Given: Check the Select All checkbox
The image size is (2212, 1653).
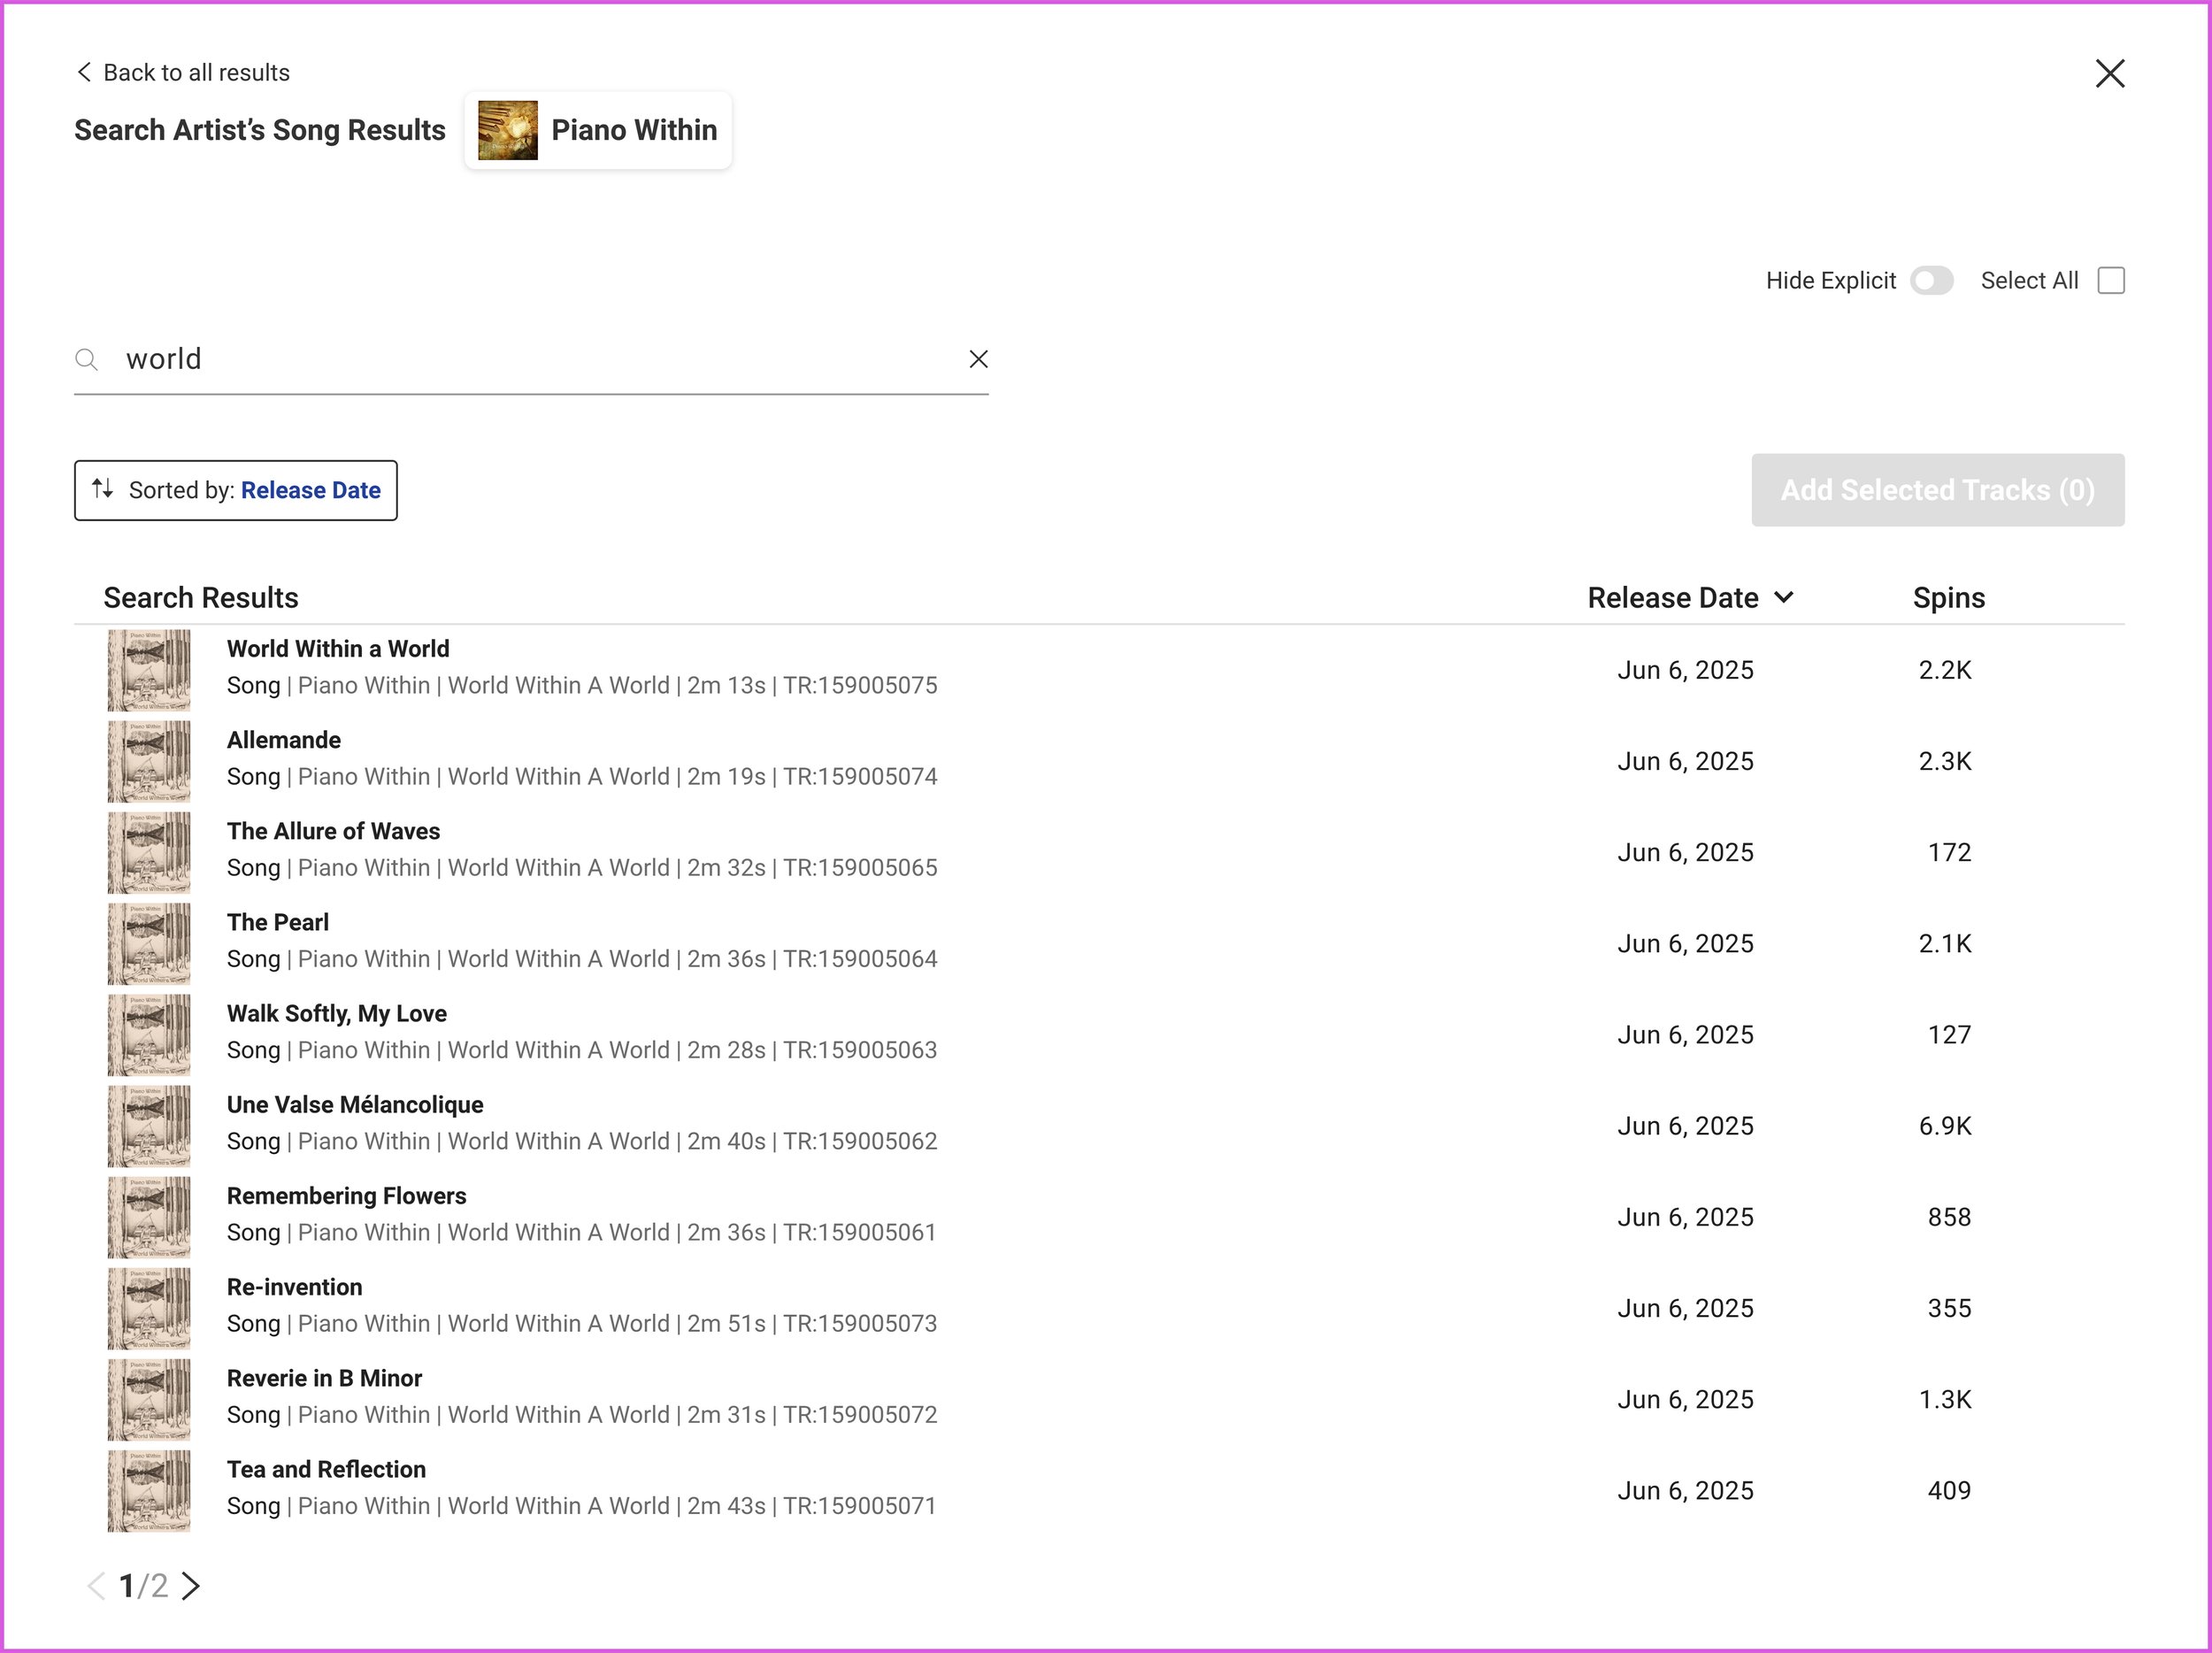Looking at the screenshot, I should (x=2110, y=281).
